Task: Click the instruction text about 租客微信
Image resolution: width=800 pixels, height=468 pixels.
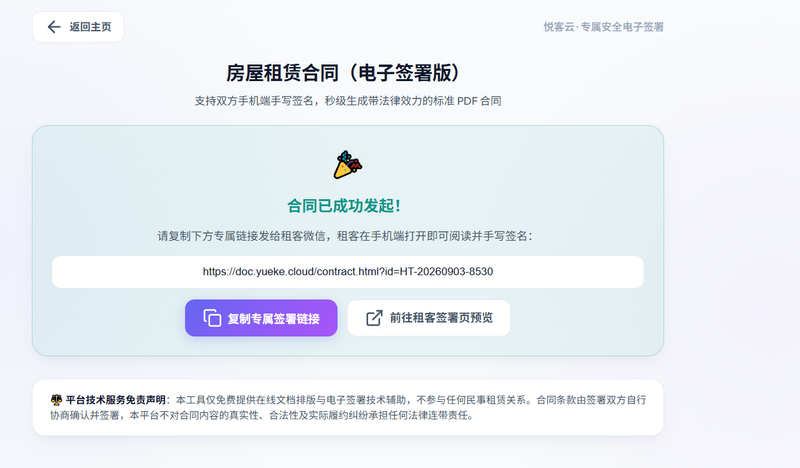Action: (344, 236)
